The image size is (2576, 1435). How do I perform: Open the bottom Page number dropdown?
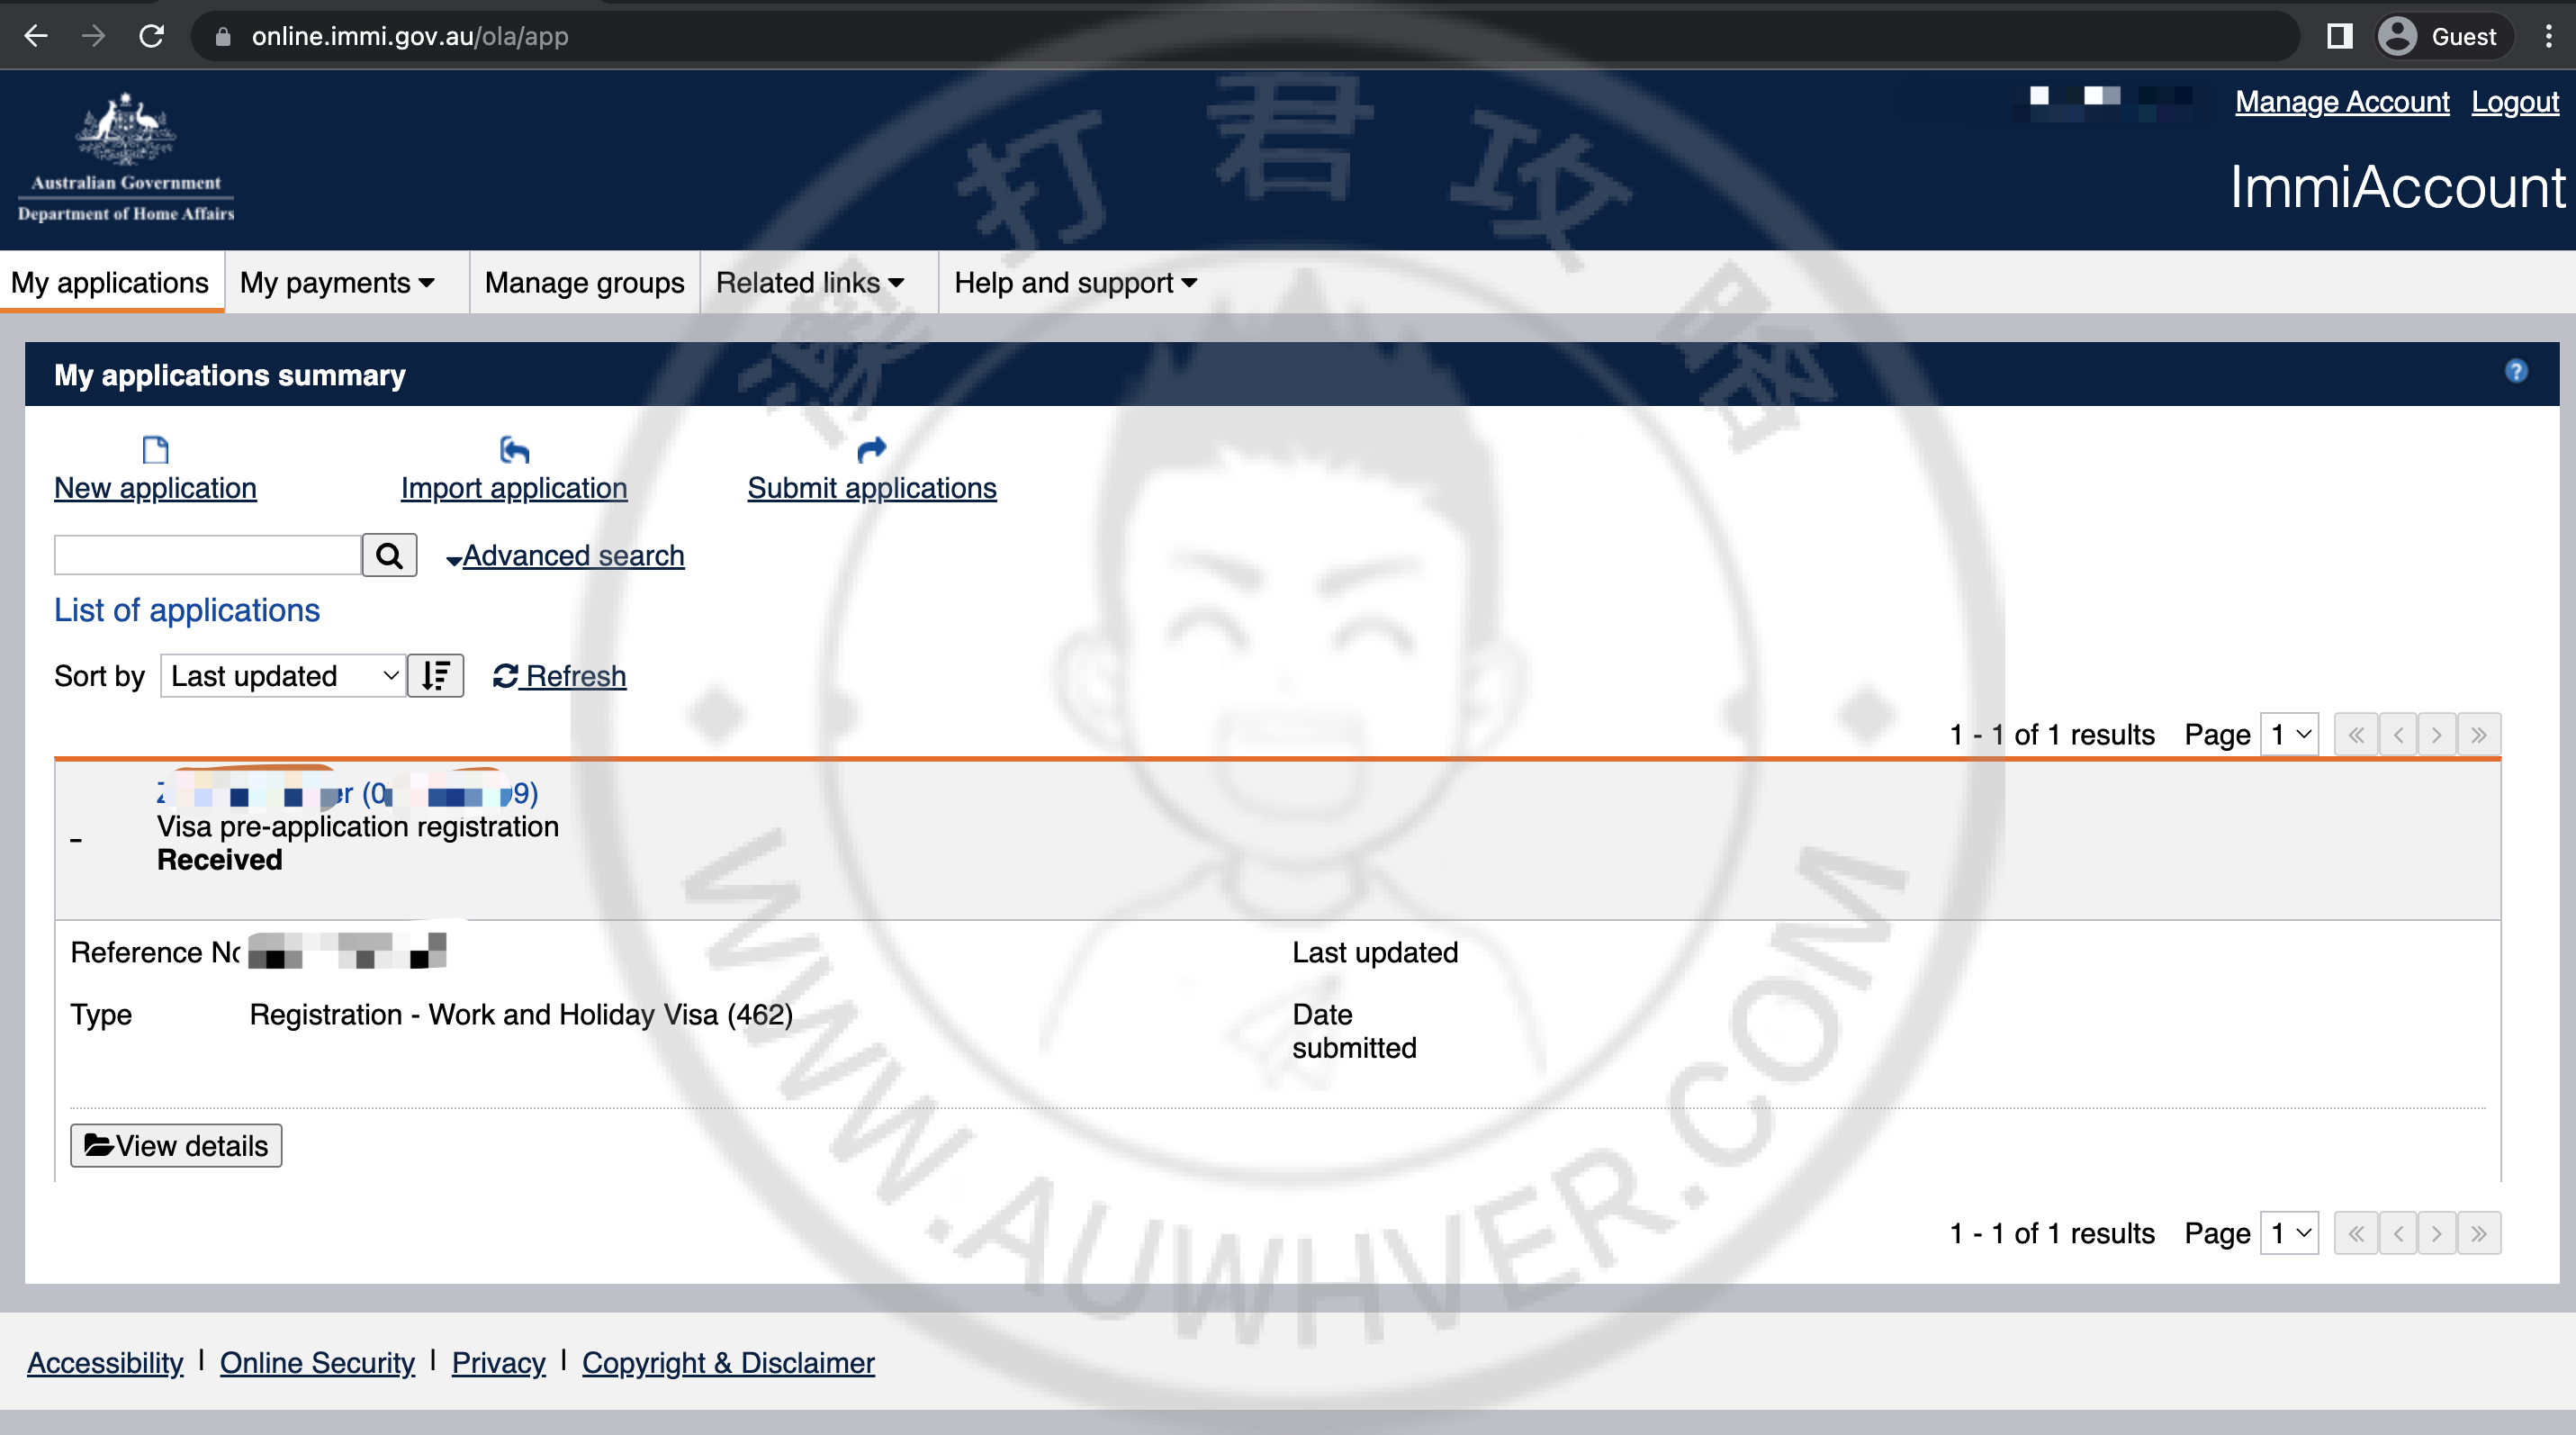tap(2290, 1233)
